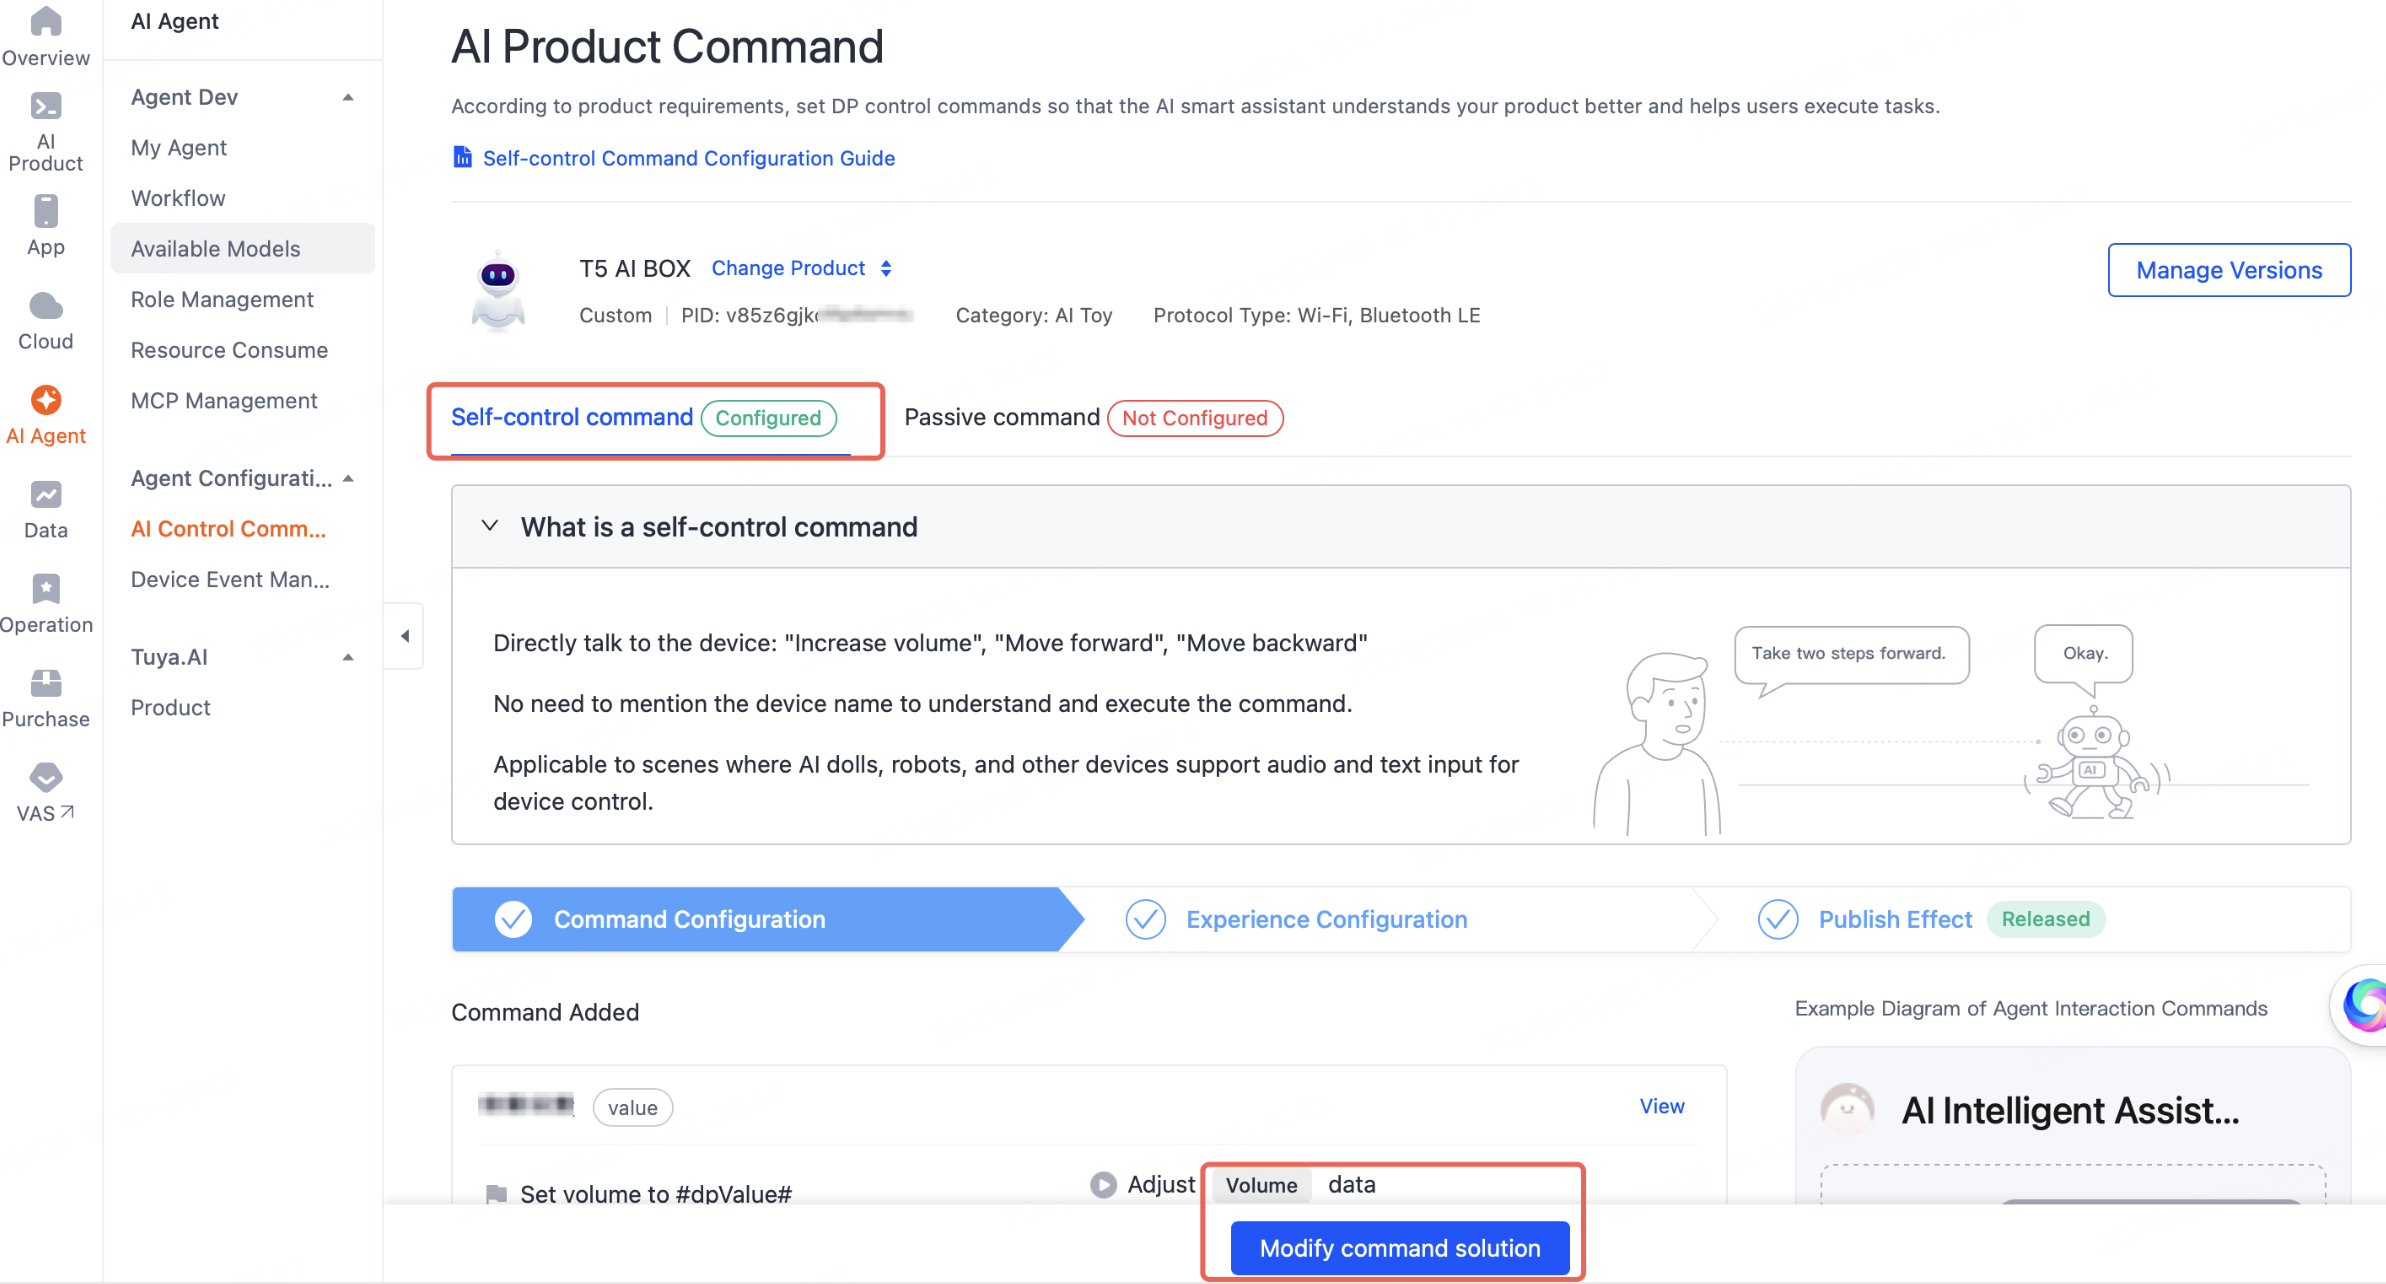Switch to the Passive command tab
This screenshot has width=2386, height=1284.
point(1001,417)
